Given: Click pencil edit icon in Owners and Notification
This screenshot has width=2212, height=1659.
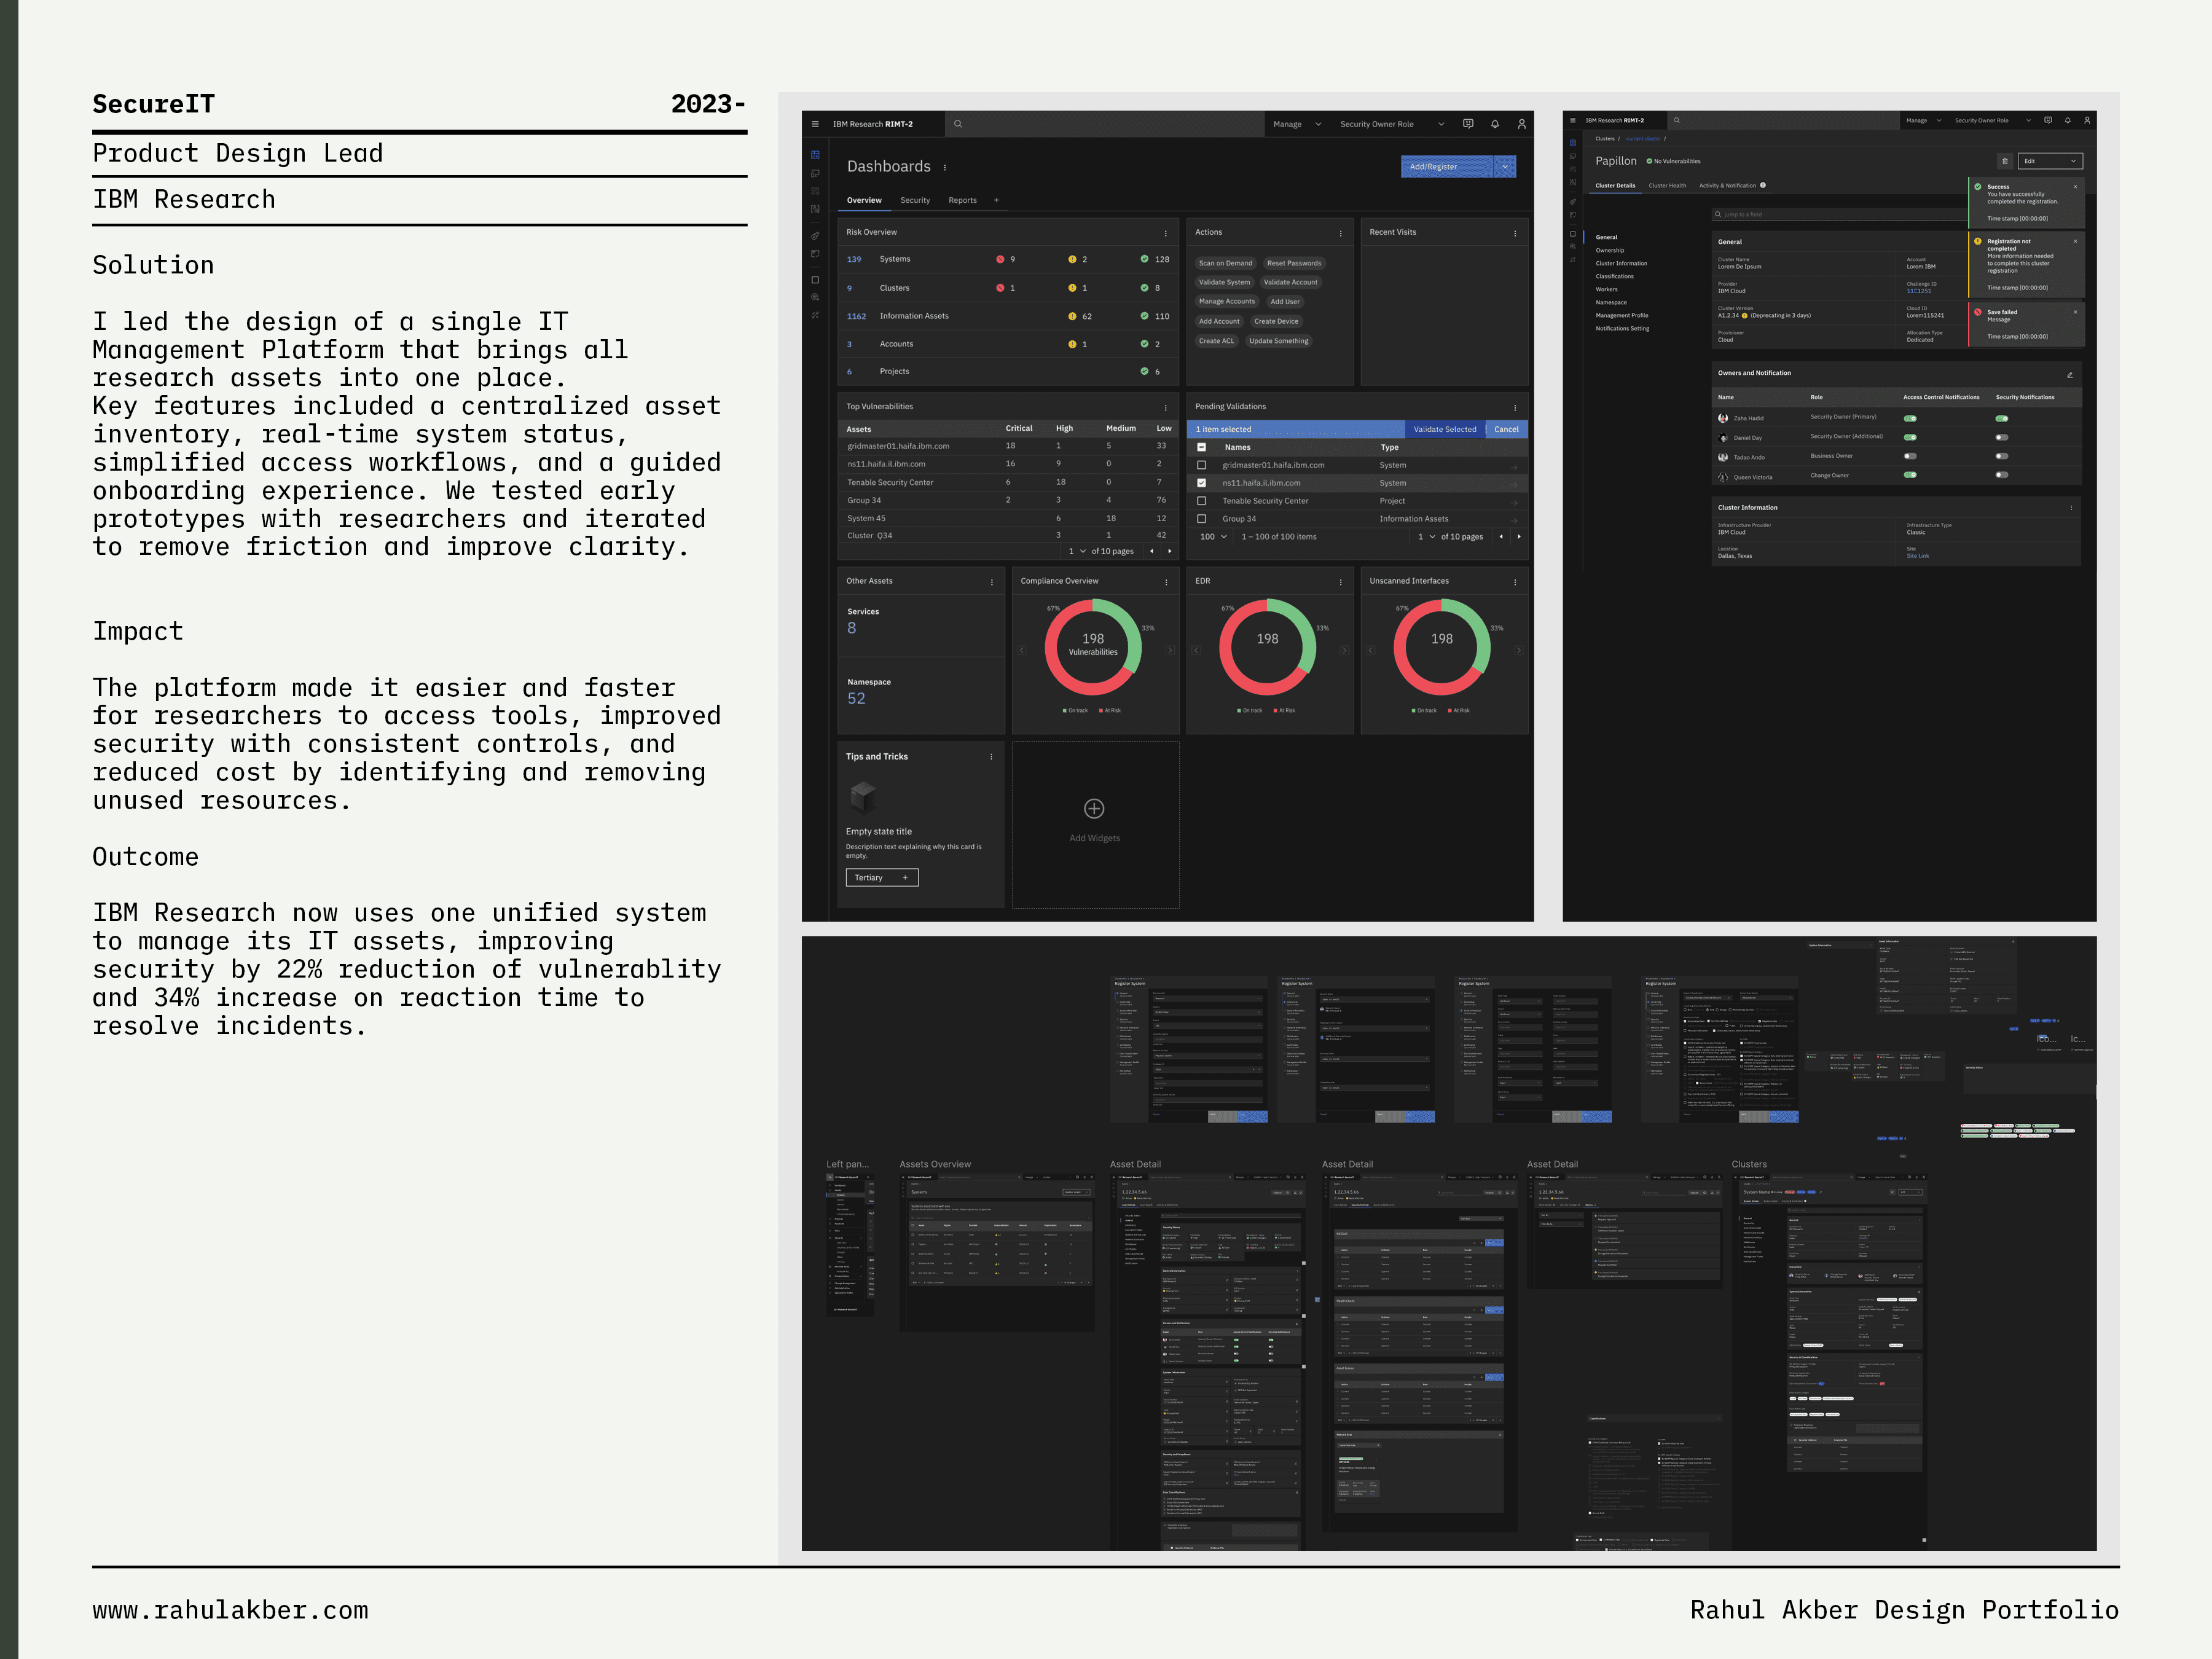Looking at the screenshot, I should coord(2070,374).
